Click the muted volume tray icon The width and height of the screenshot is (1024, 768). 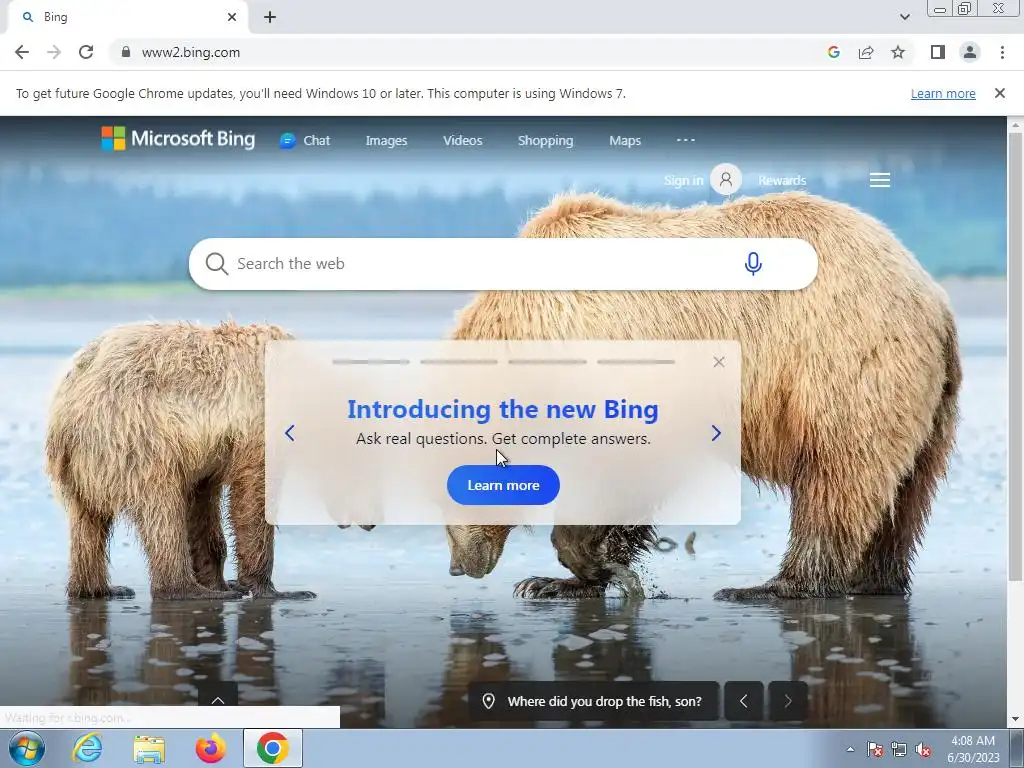(x=923, y=749)
